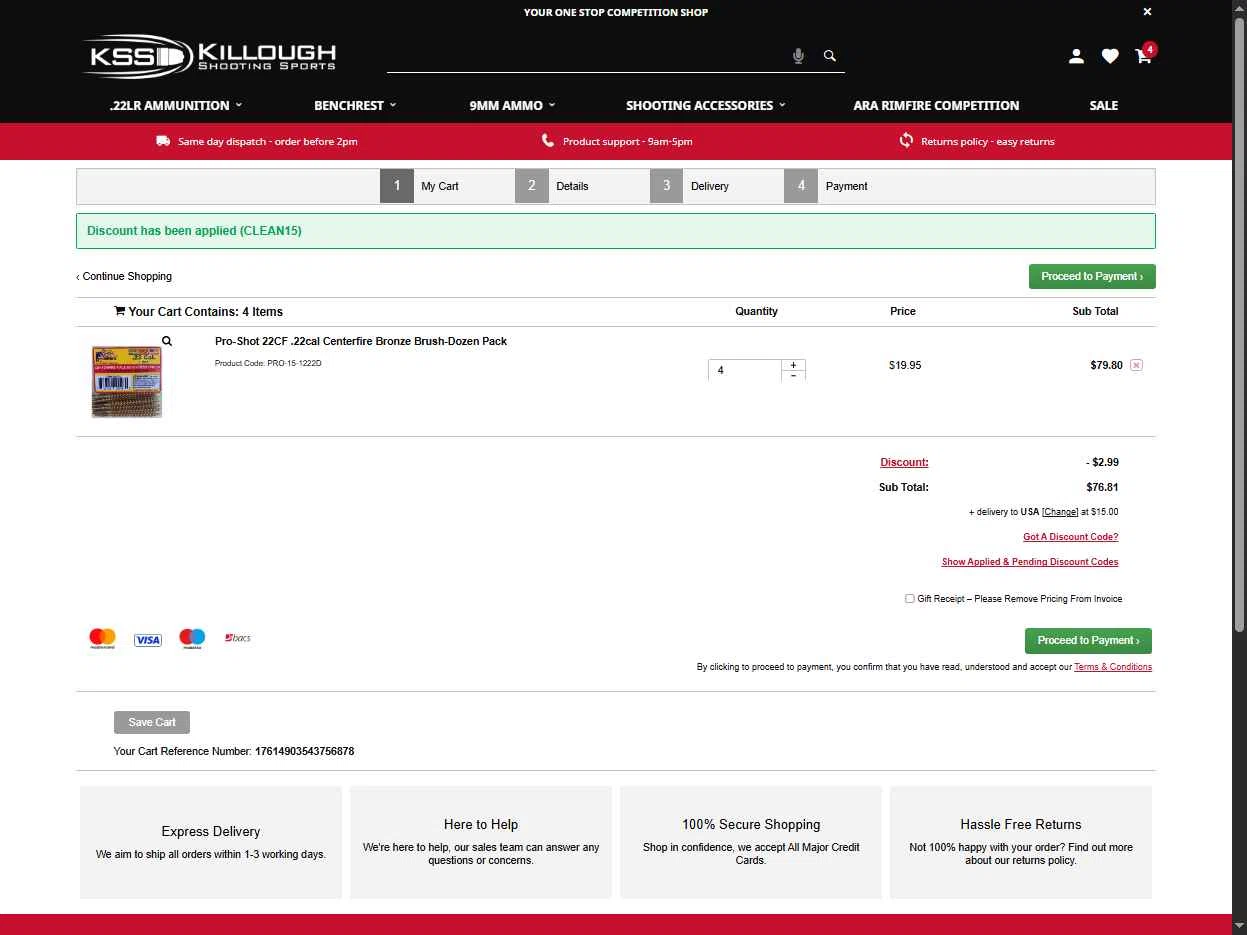The height and width of the screenshot is (935, 1247).
Task: Click the quantity input field
Action: [745, 370]
